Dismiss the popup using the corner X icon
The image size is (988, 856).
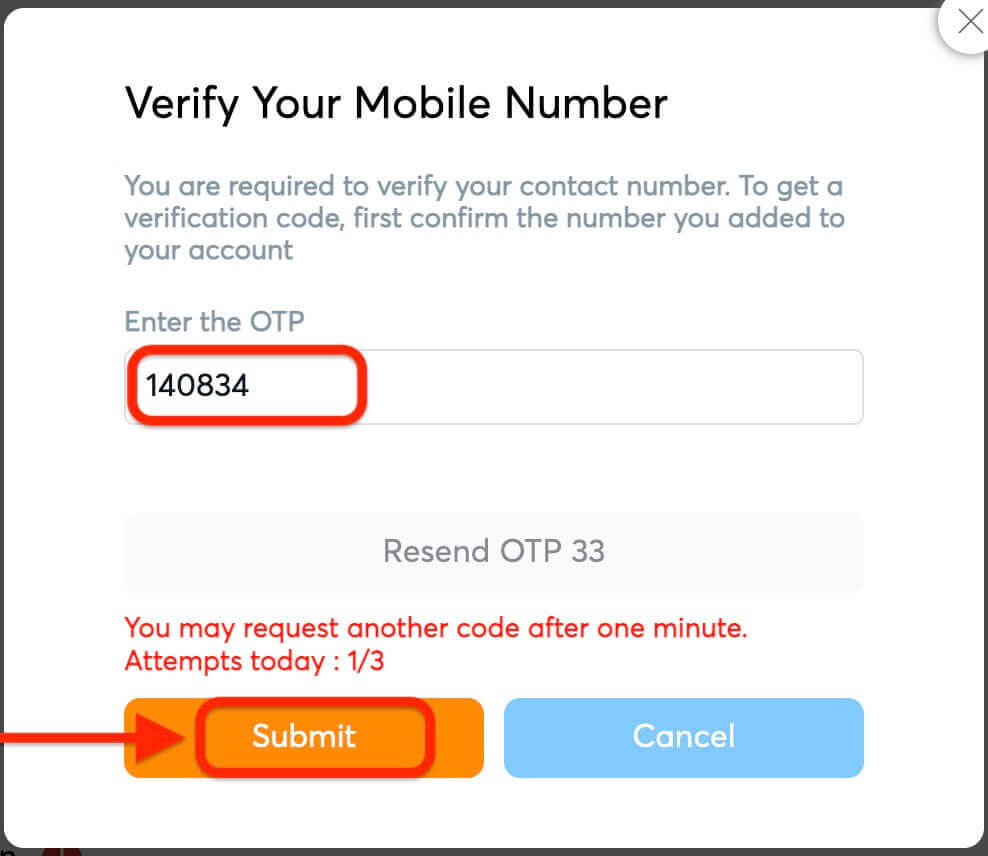point(969,22)
